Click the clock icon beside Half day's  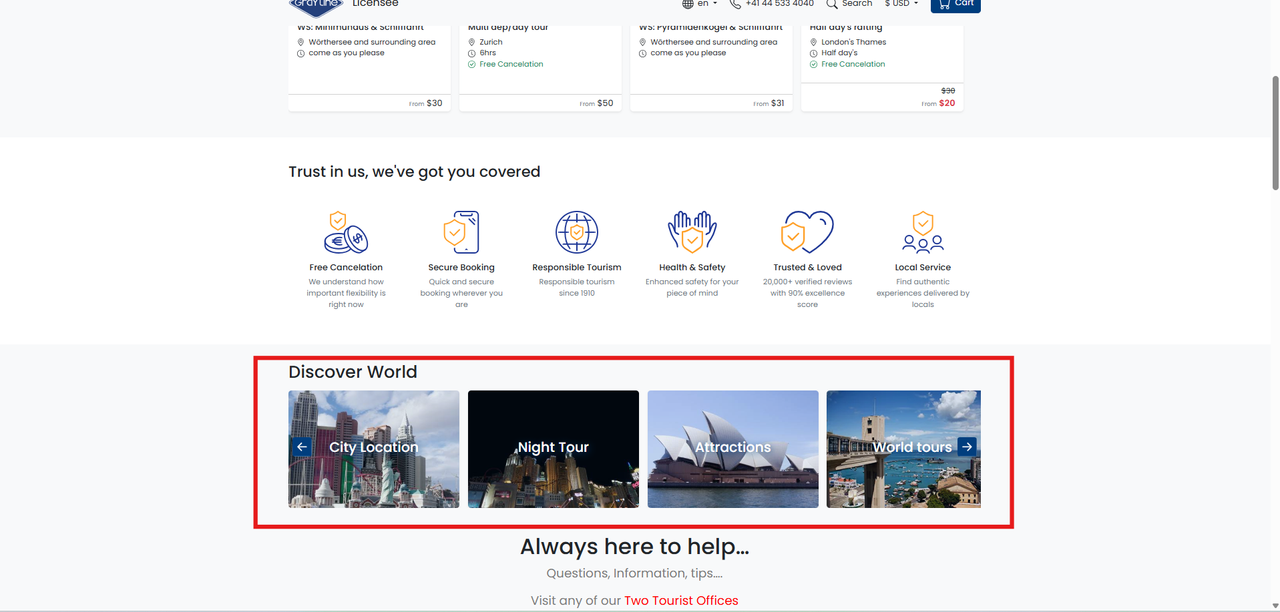[813, 53]
